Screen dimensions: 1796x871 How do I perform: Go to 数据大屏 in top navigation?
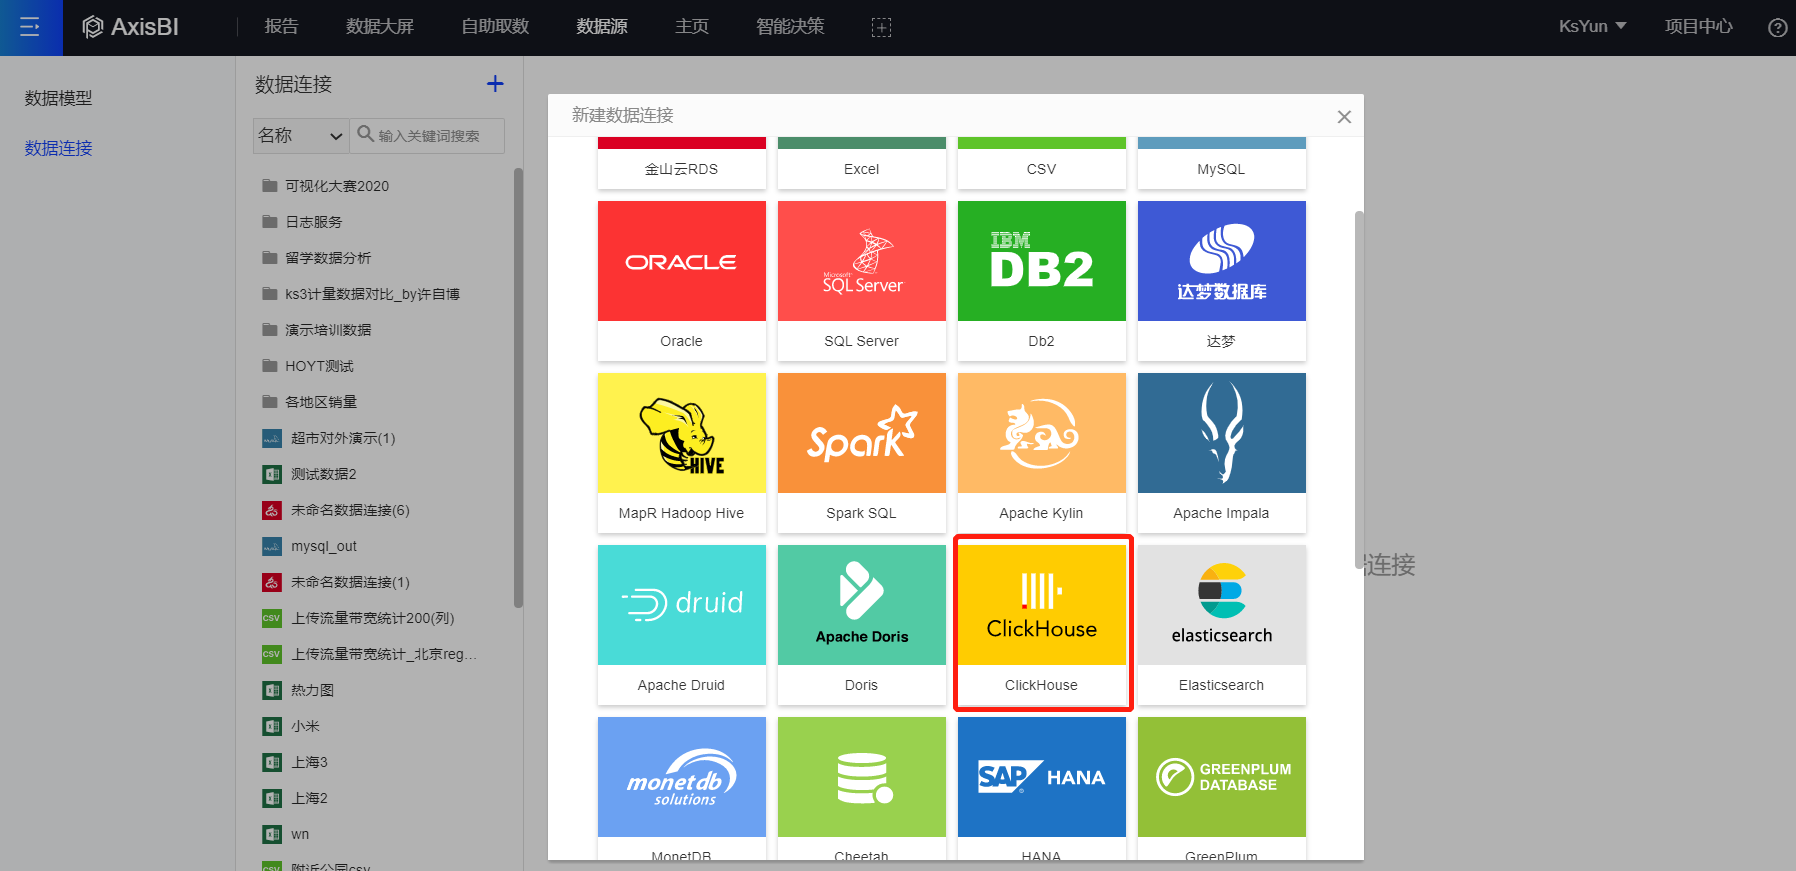point(380,27)
